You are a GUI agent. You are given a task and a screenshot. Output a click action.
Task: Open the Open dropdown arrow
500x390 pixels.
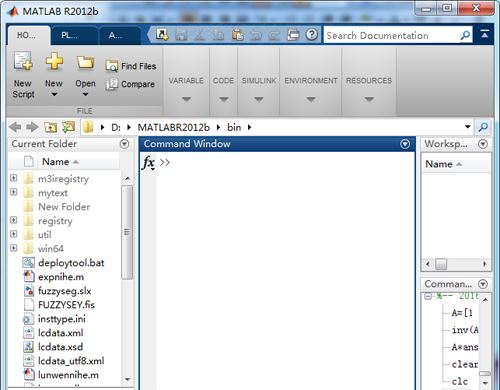pos(85,94)
